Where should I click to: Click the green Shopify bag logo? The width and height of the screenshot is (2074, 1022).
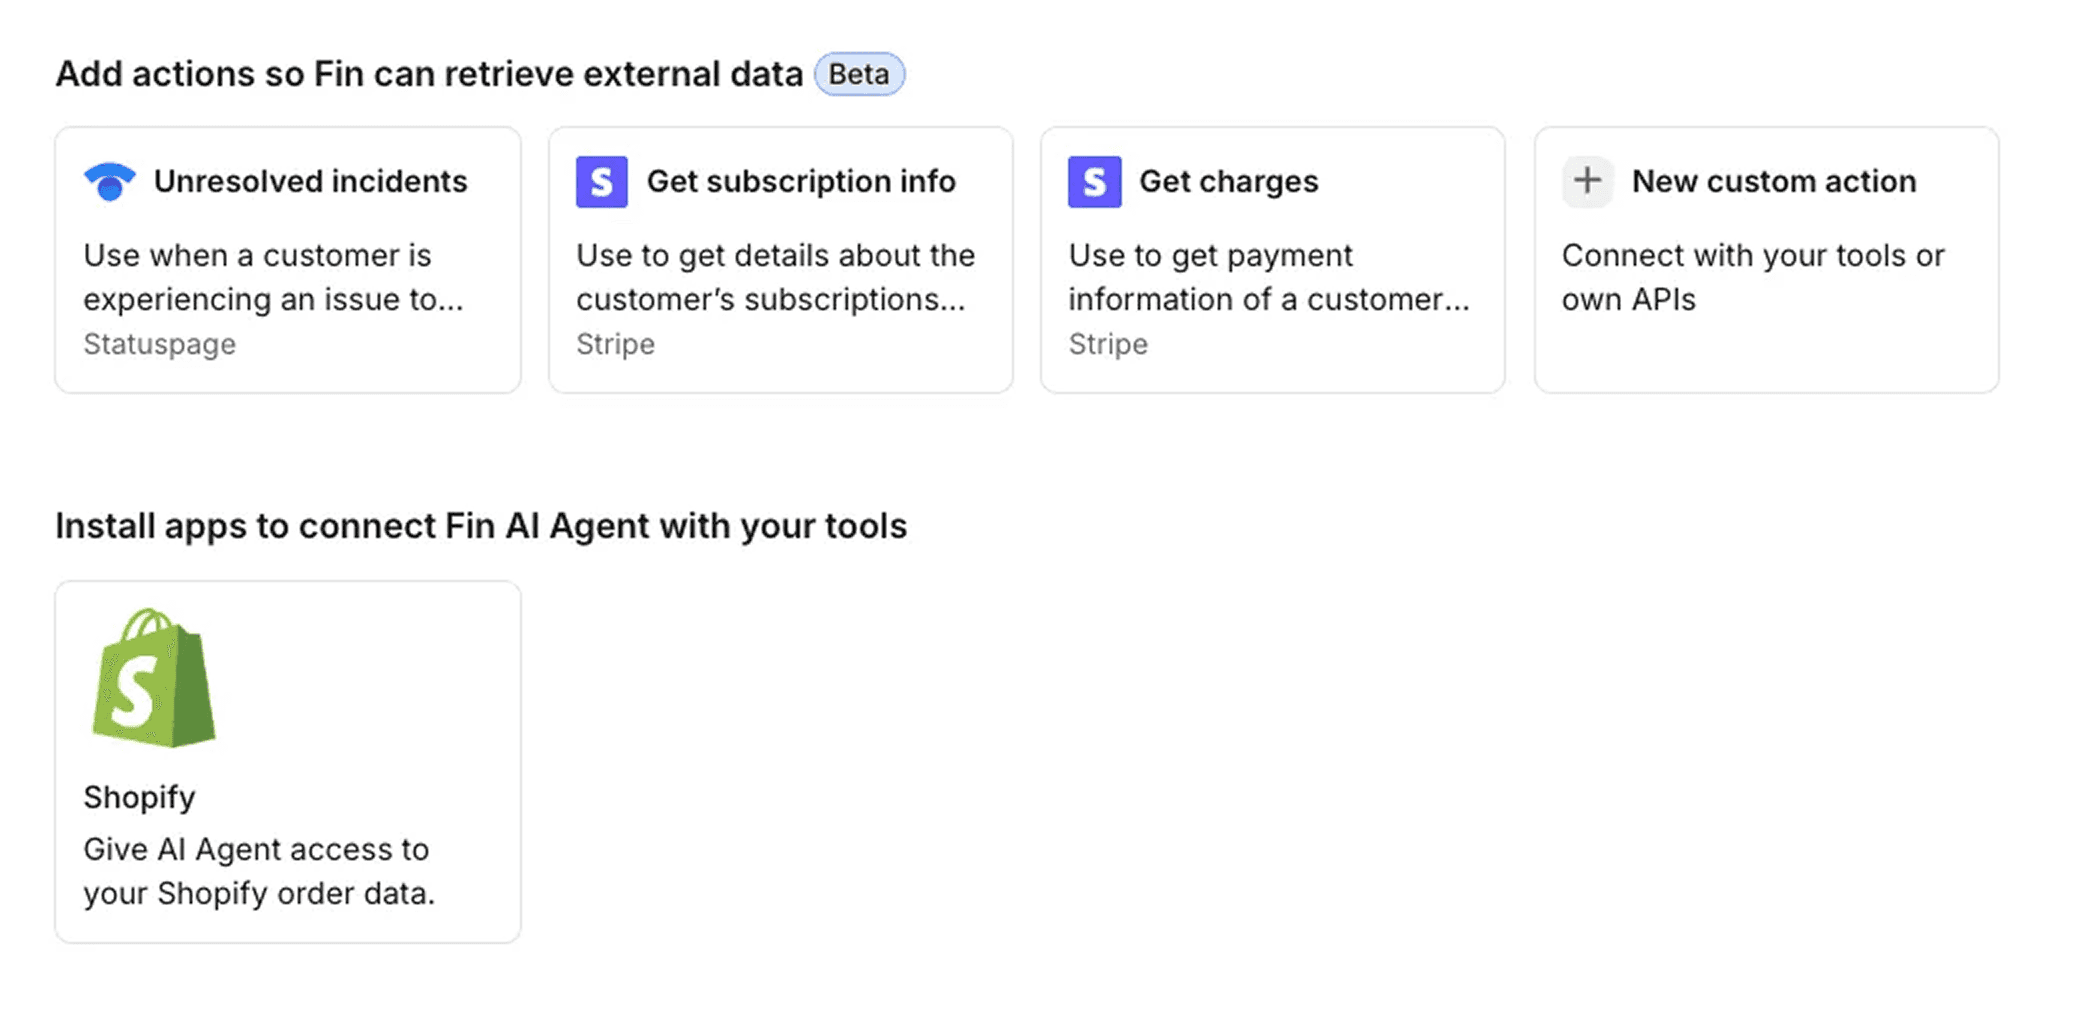click(153, 679)
